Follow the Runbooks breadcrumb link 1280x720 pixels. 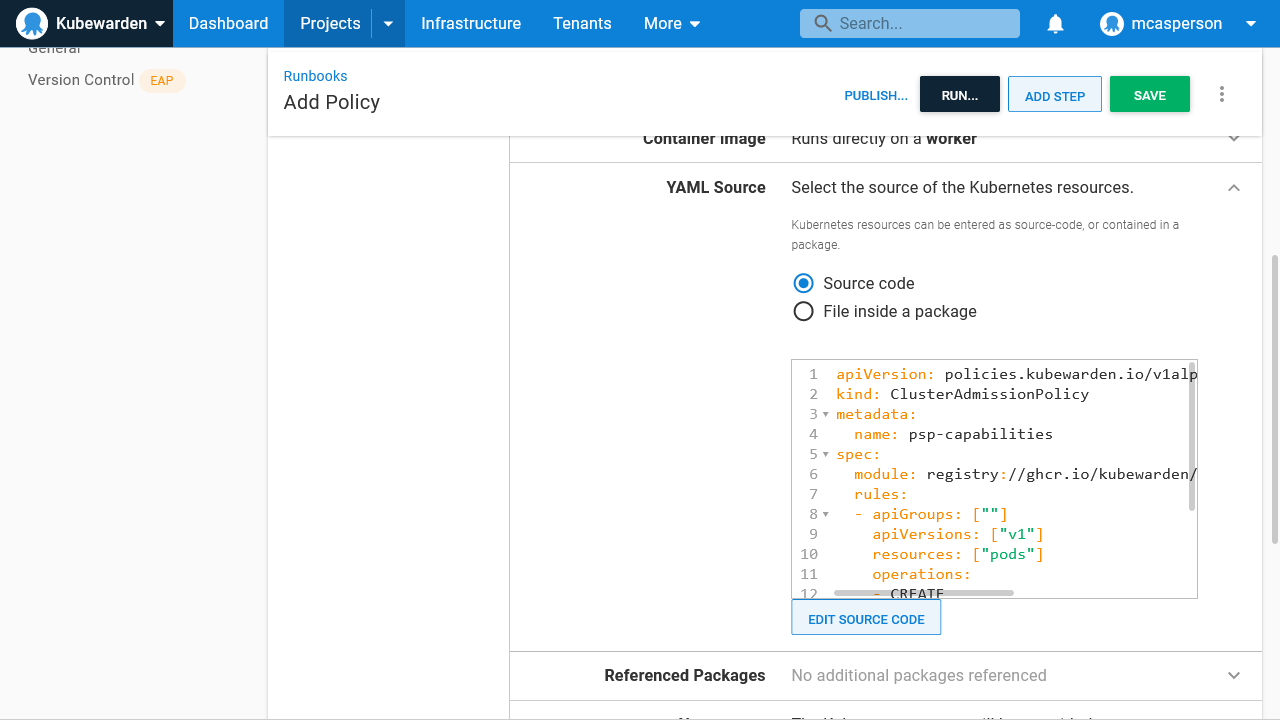315,76
